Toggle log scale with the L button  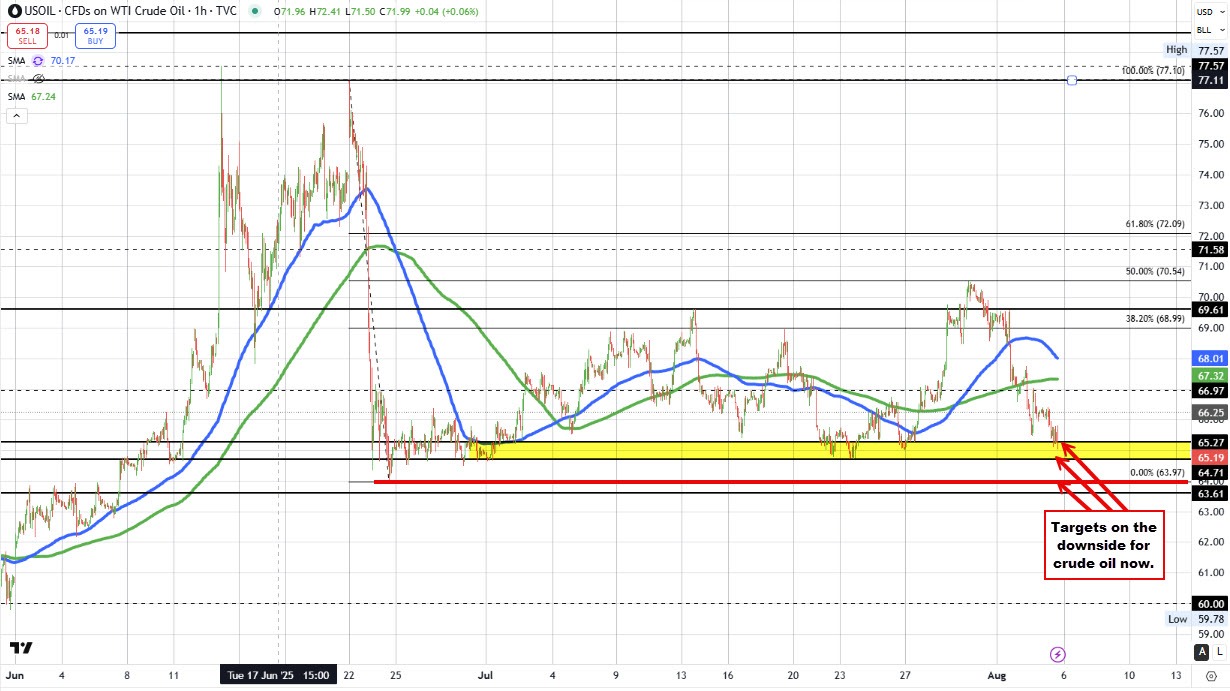click(x=1220, y=652)
